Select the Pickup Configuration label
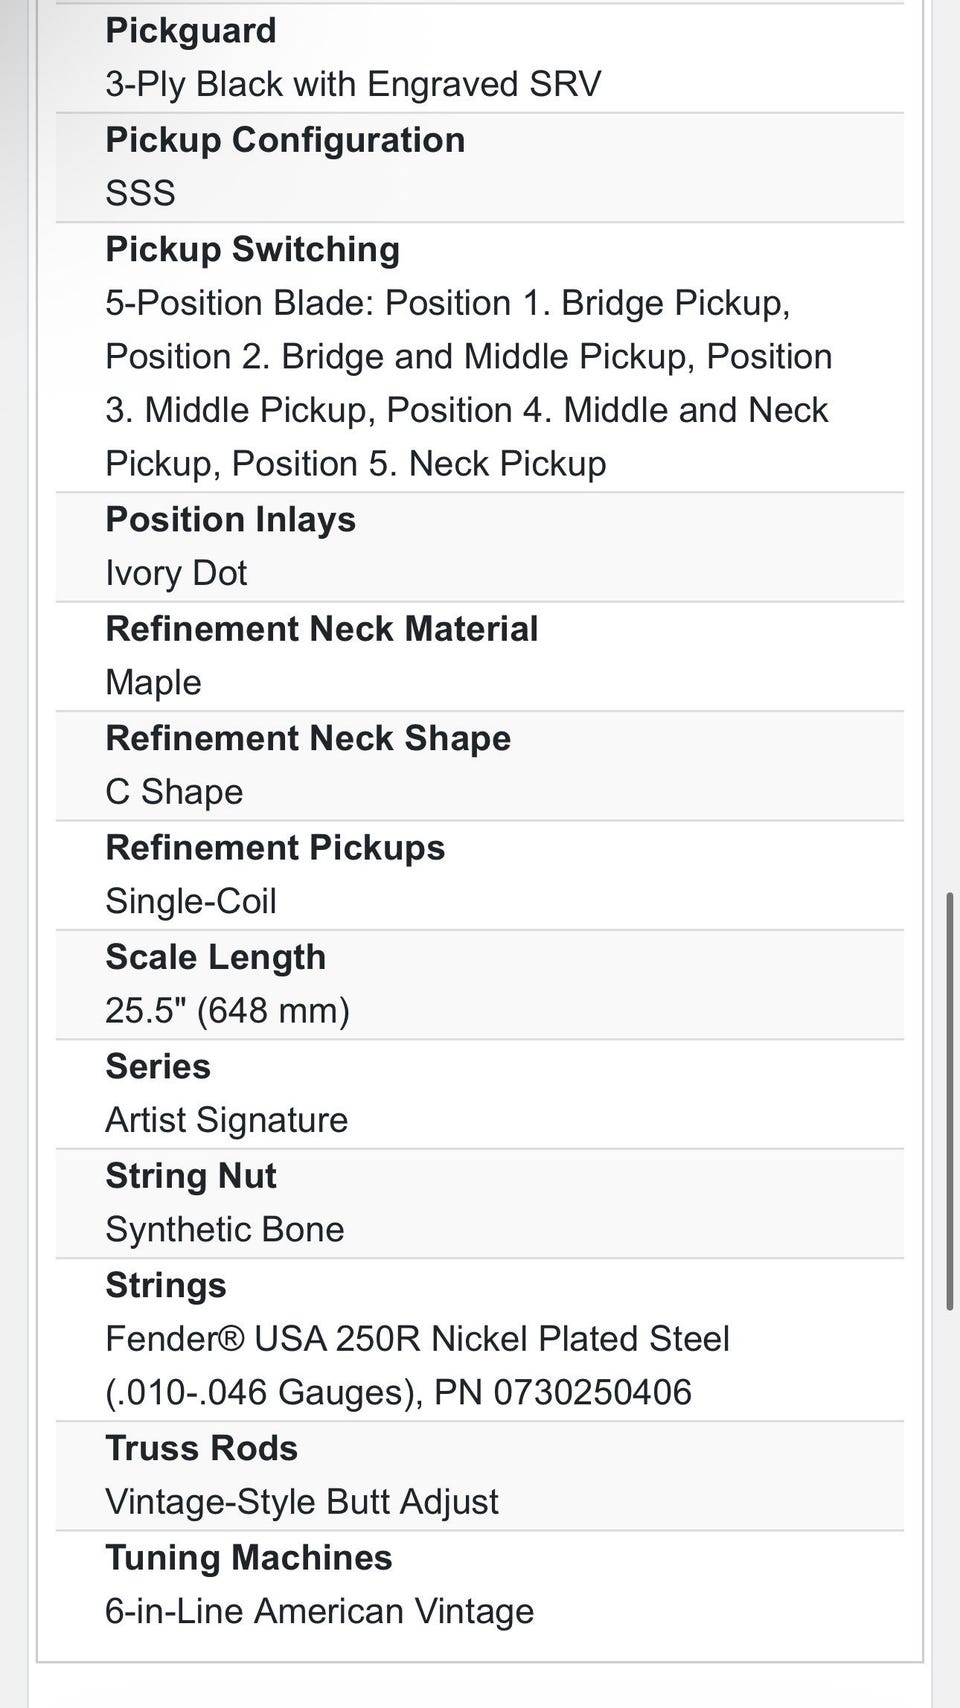This screenshot has height=1708, width=960. pos(285,140)
